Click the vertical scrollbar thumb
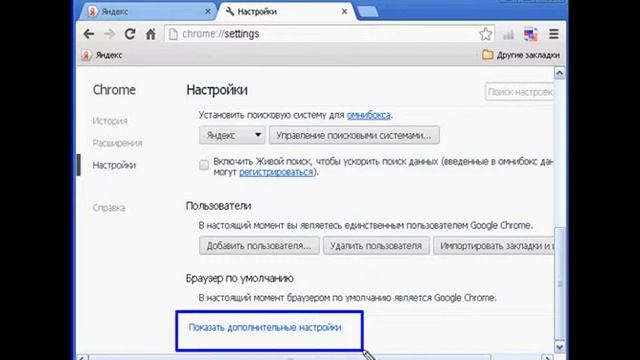The image size is (640, 360). tap(560, 283)
